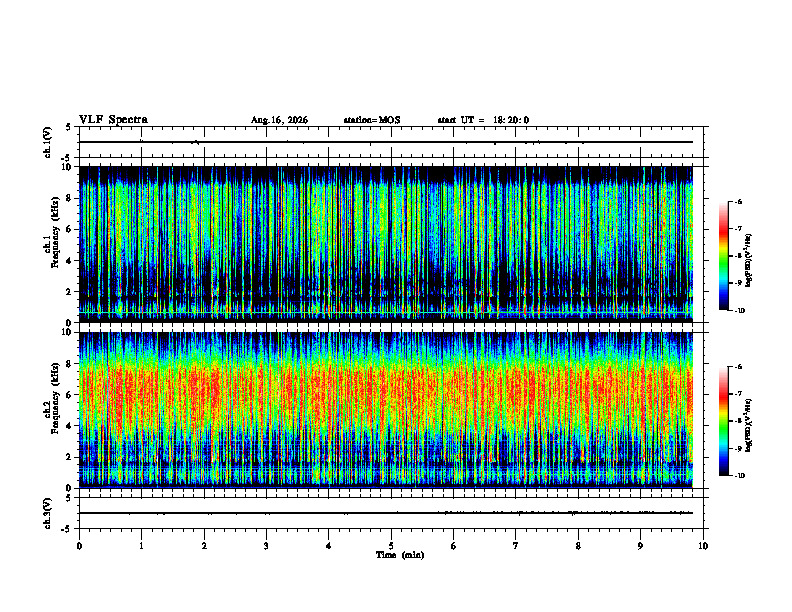
Task: Click the 'start UT = 18:20:0' text
Action: coord(483,120)
